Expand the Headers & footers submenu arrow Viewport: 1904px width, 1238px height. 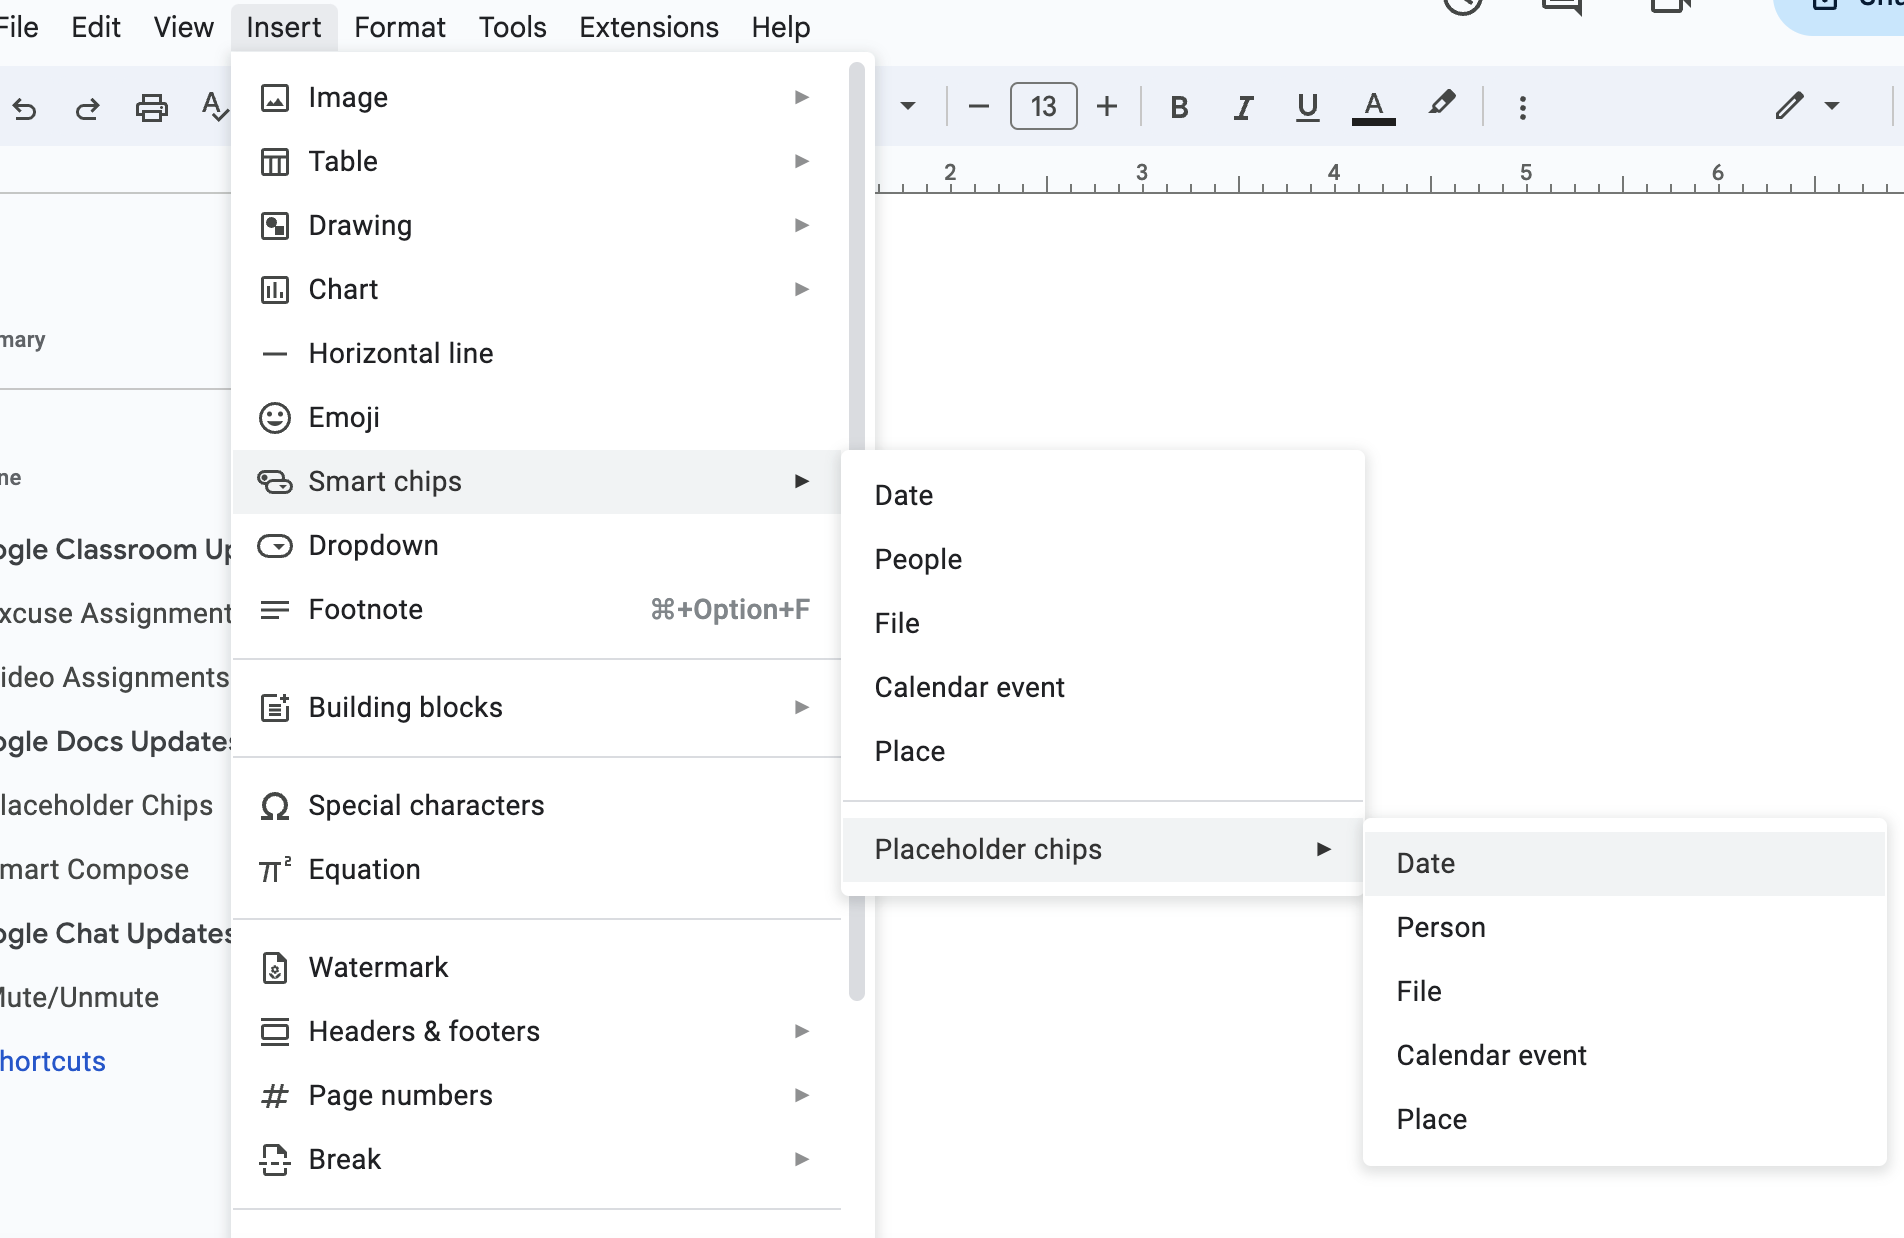point(801,1031)
